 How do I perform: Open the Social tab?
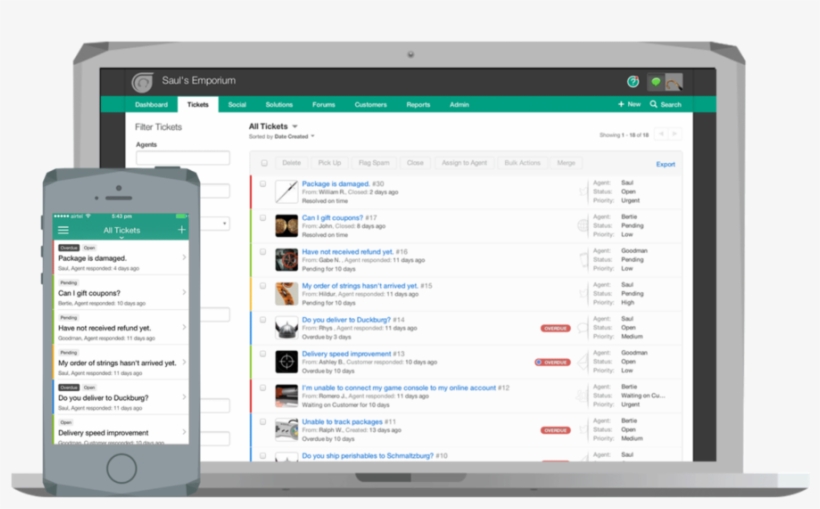(x=237, y=105)
